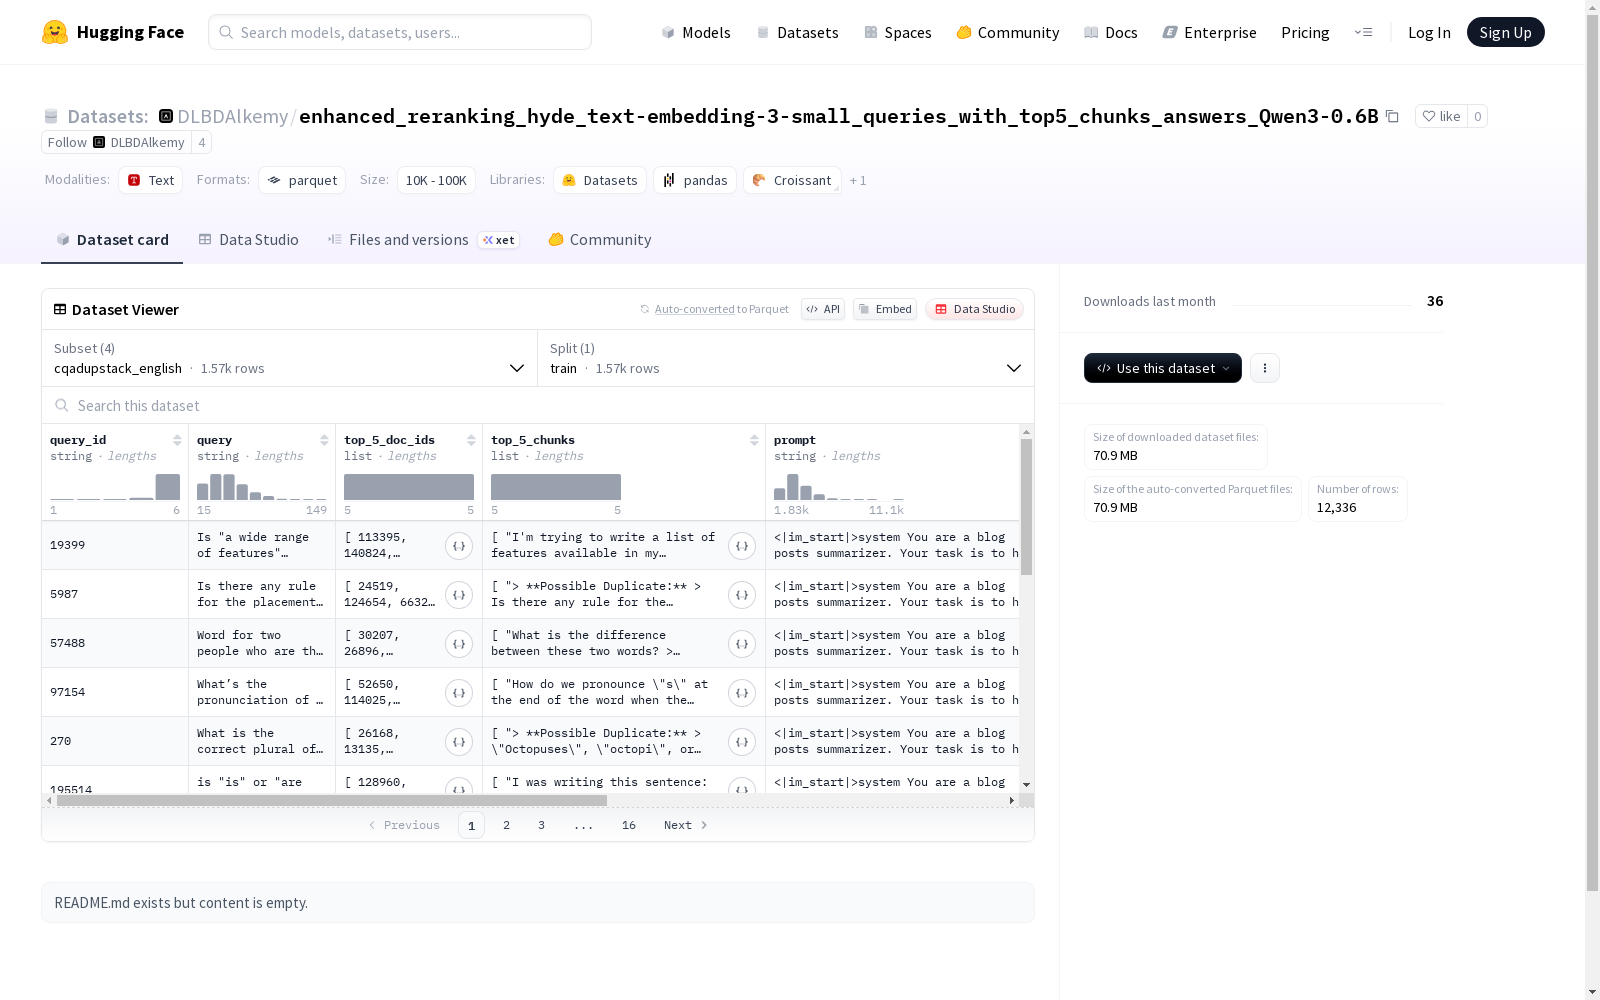Expand the top_5_chunks cell in row 97154
The height and width of the screenshot is (1000, 1600).
pos(742,692)
